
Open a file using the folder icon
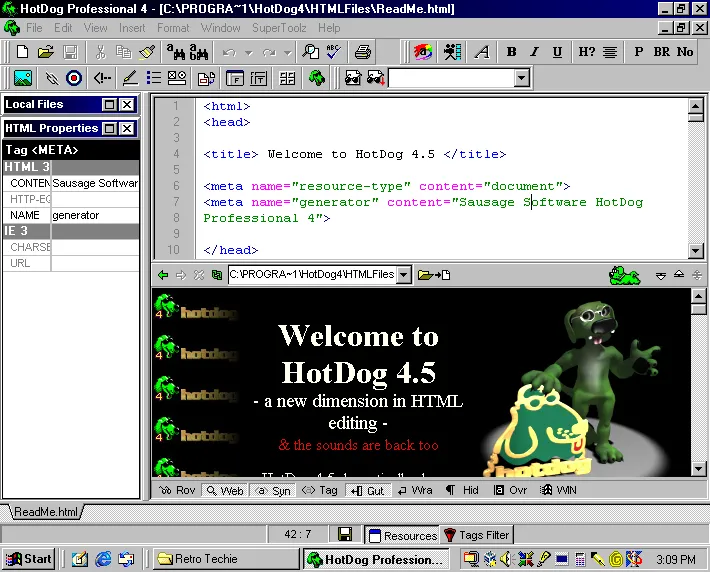pos(46,52)
